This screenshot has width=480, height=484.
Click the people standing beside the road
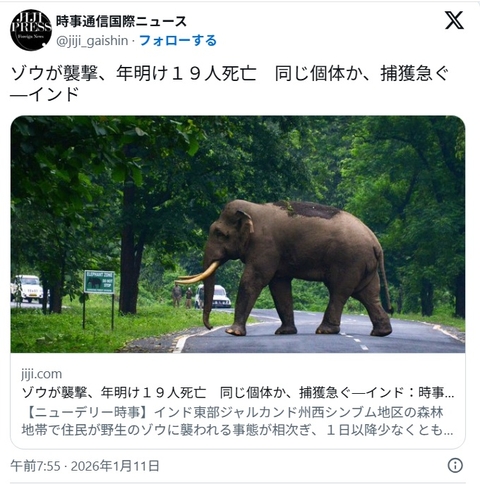182,295
